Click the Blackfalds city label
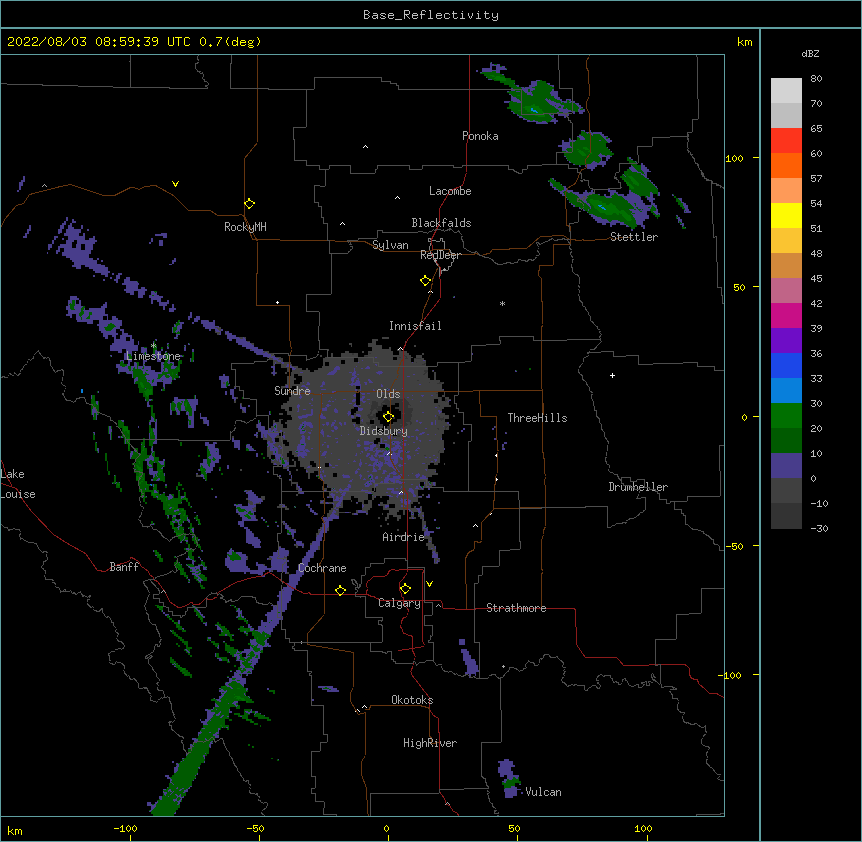Screen dimensions: 862x842 (x=441, y=223)
